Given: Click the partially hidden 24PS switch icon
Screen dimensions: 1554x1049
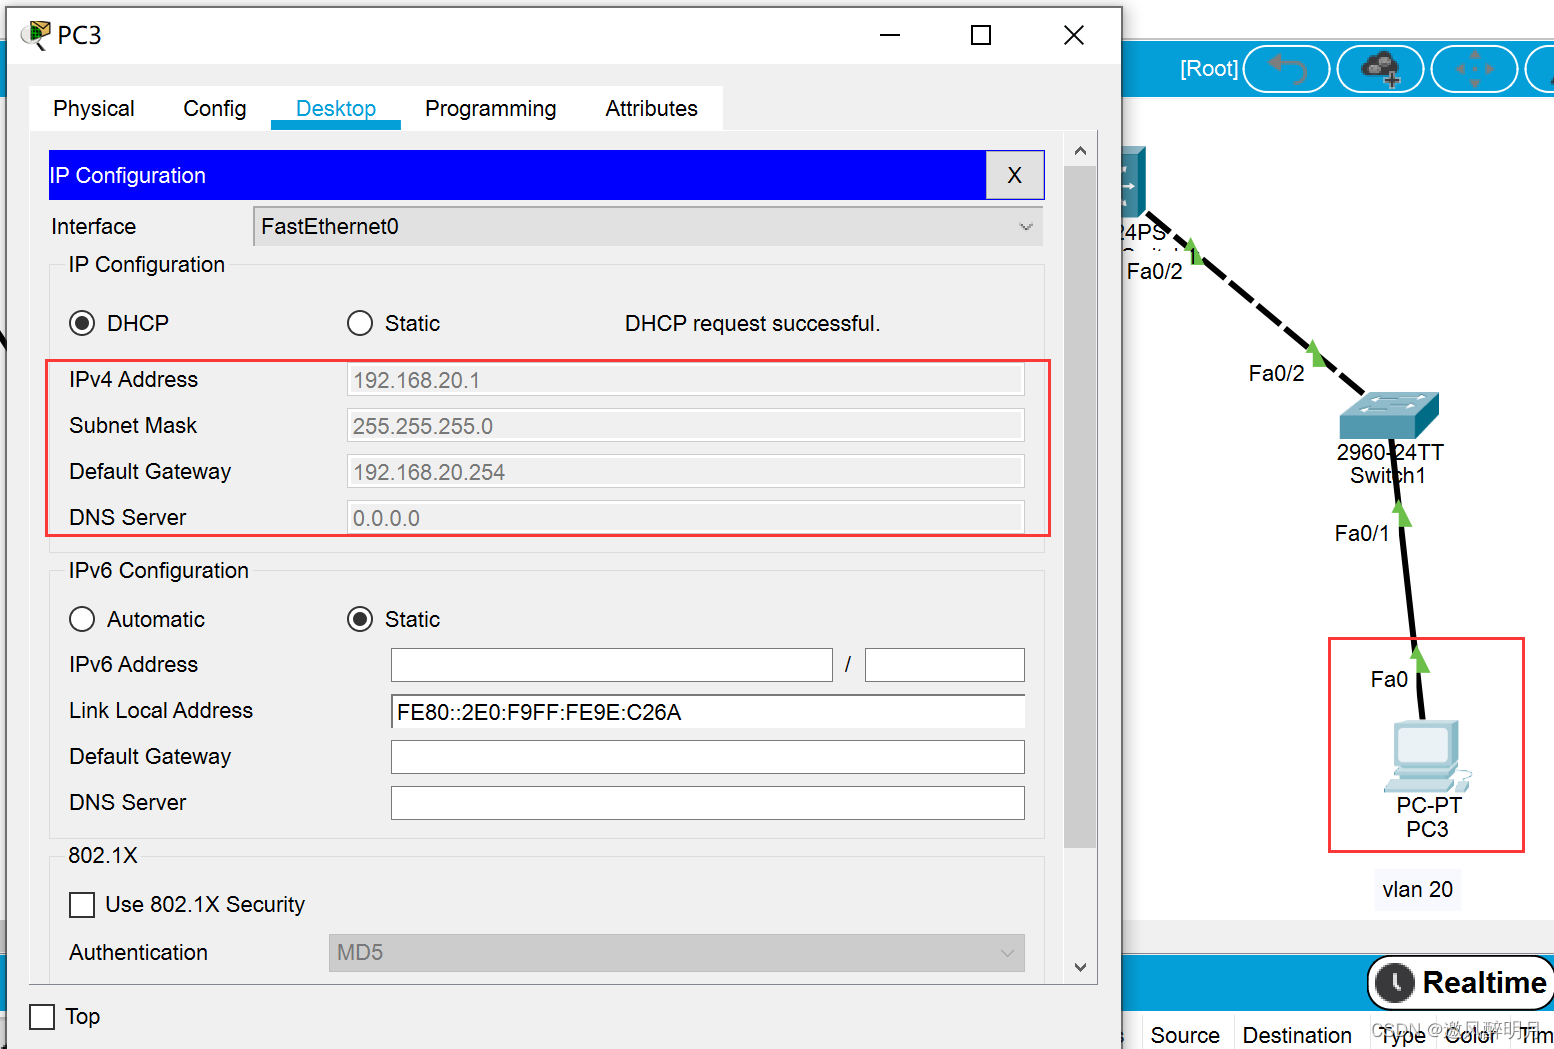Looking at the screenshot, I should [1133, 182].
